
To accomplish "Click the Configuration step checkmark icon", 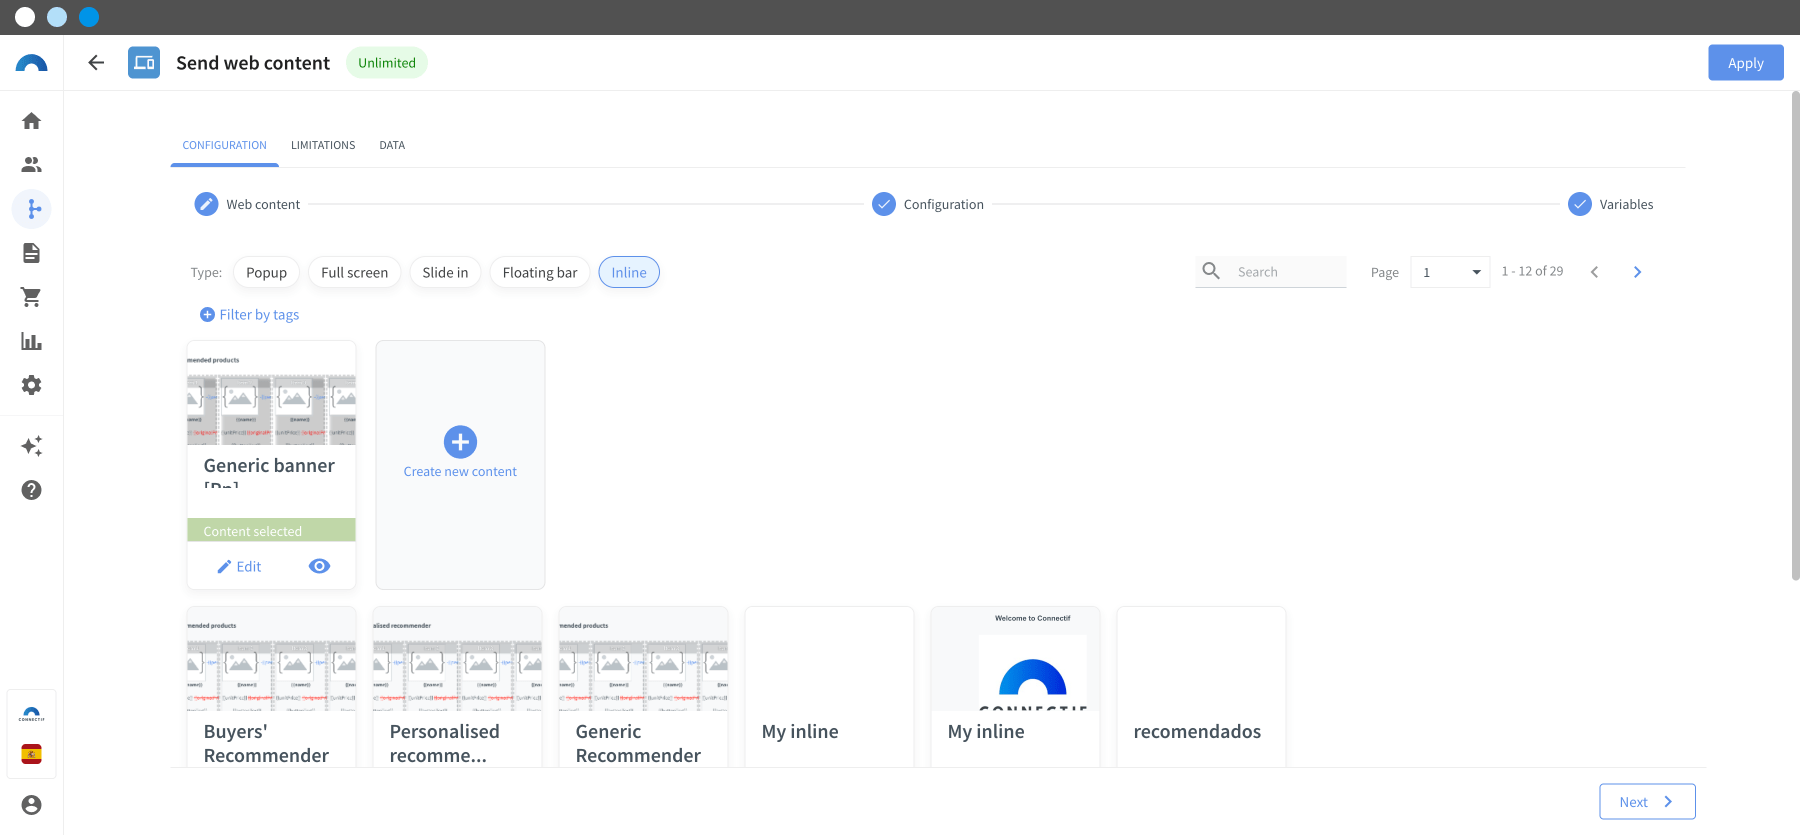I will click(x=884, y=204).
